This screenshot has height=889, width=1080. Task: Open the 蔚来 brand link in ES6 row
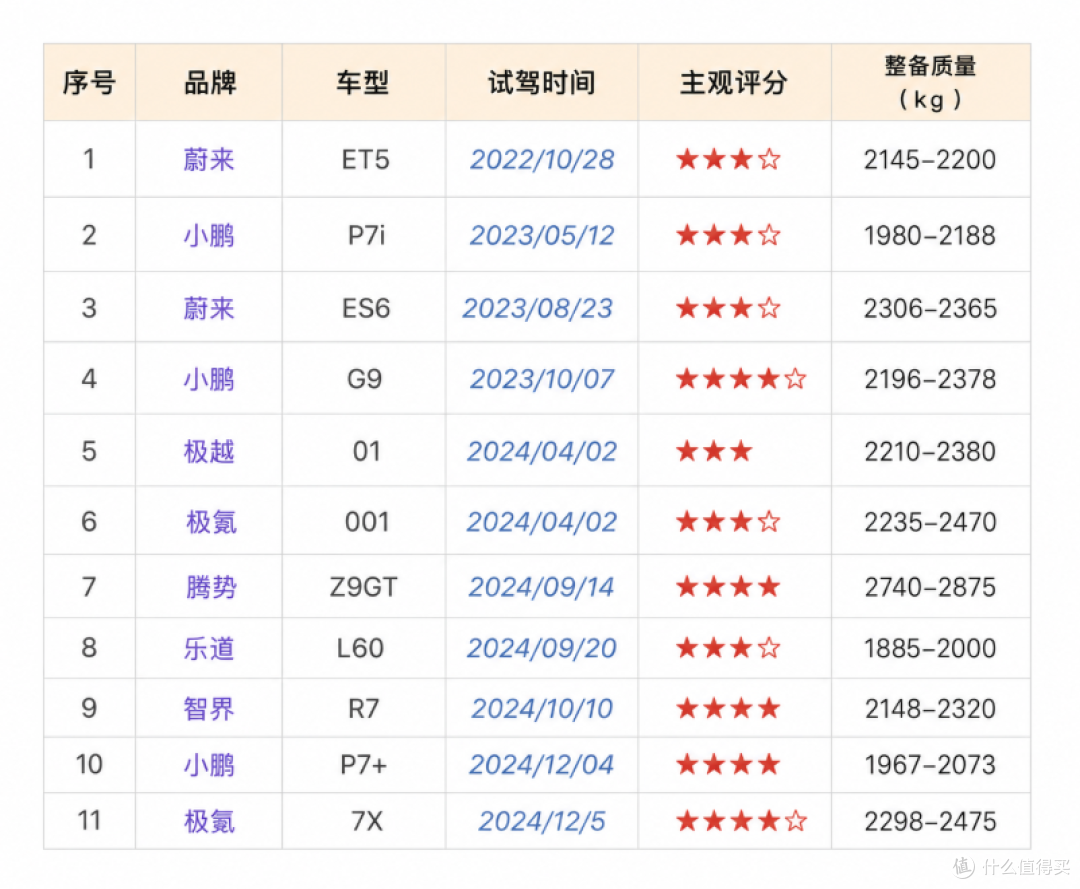point(209,308)
